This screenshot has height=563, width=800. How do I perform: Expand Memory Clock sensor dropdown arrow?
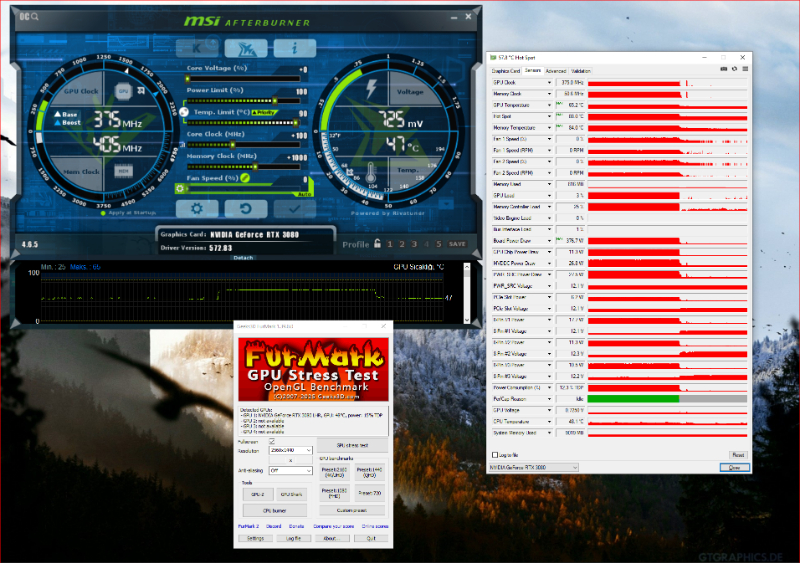point(549,94)
